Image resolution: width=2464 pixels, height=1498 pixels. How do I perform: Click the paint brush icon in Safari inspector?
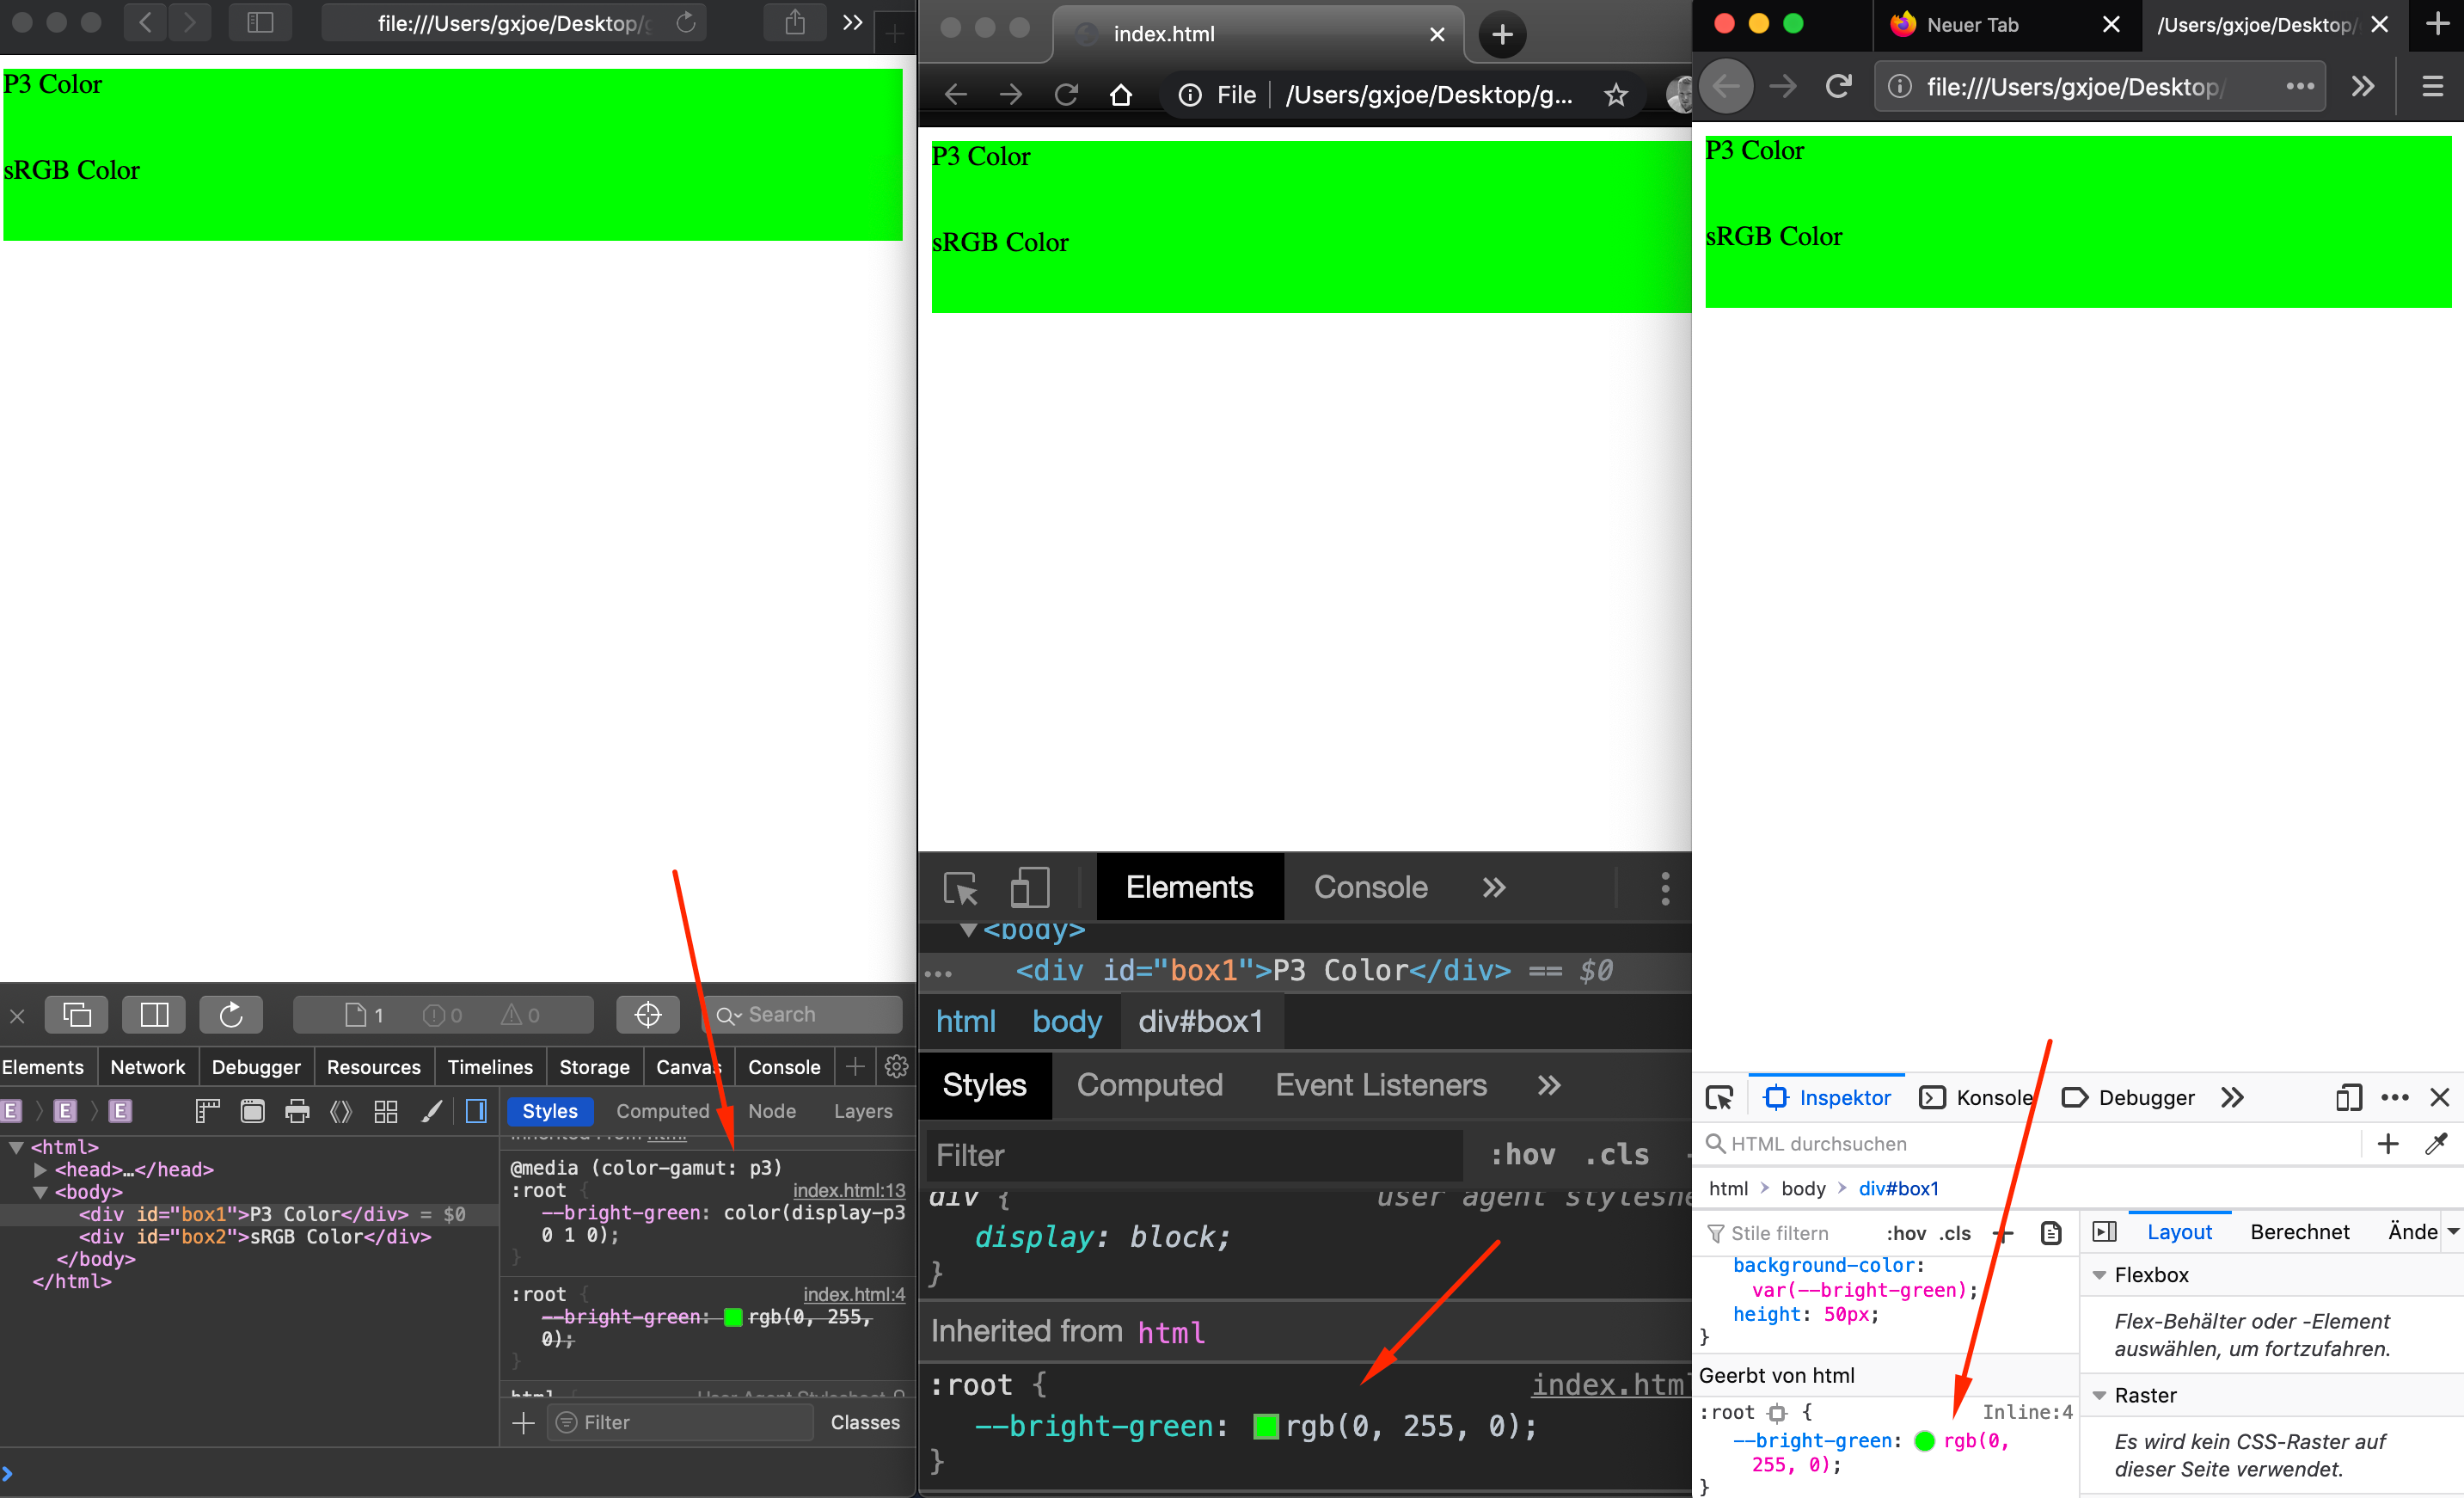[431, 1111]
